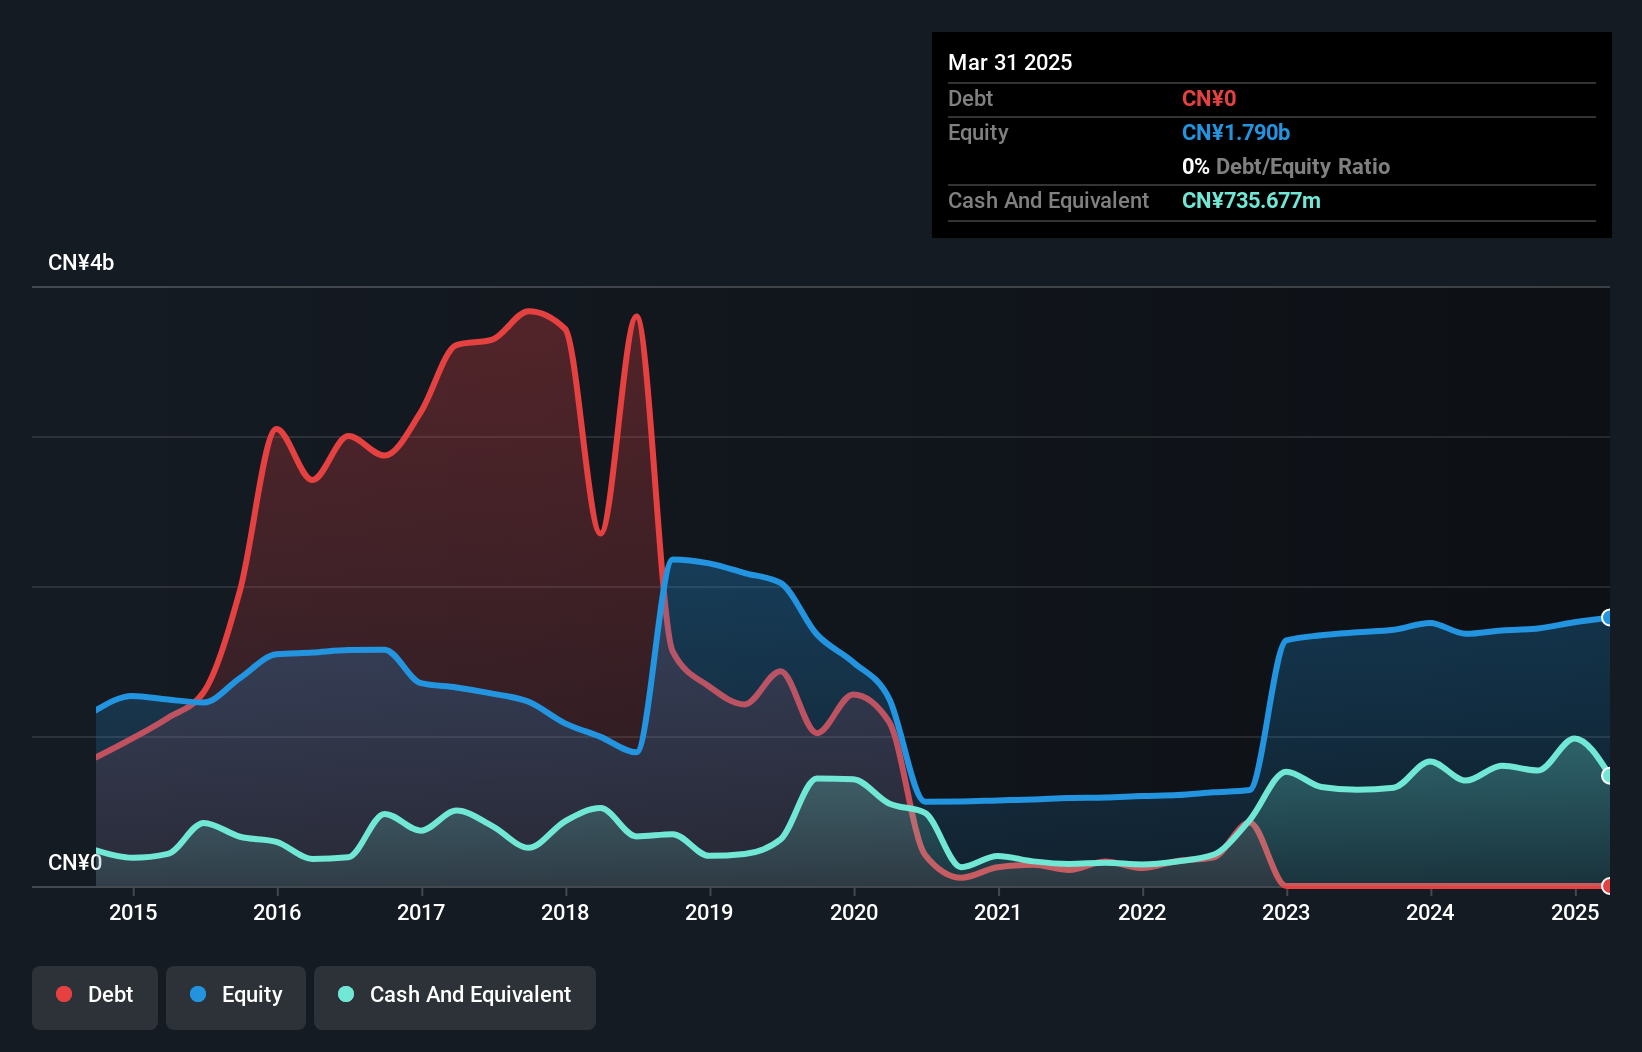
Task: Click the 2024 x-axis label
Action: point(1430,912)
